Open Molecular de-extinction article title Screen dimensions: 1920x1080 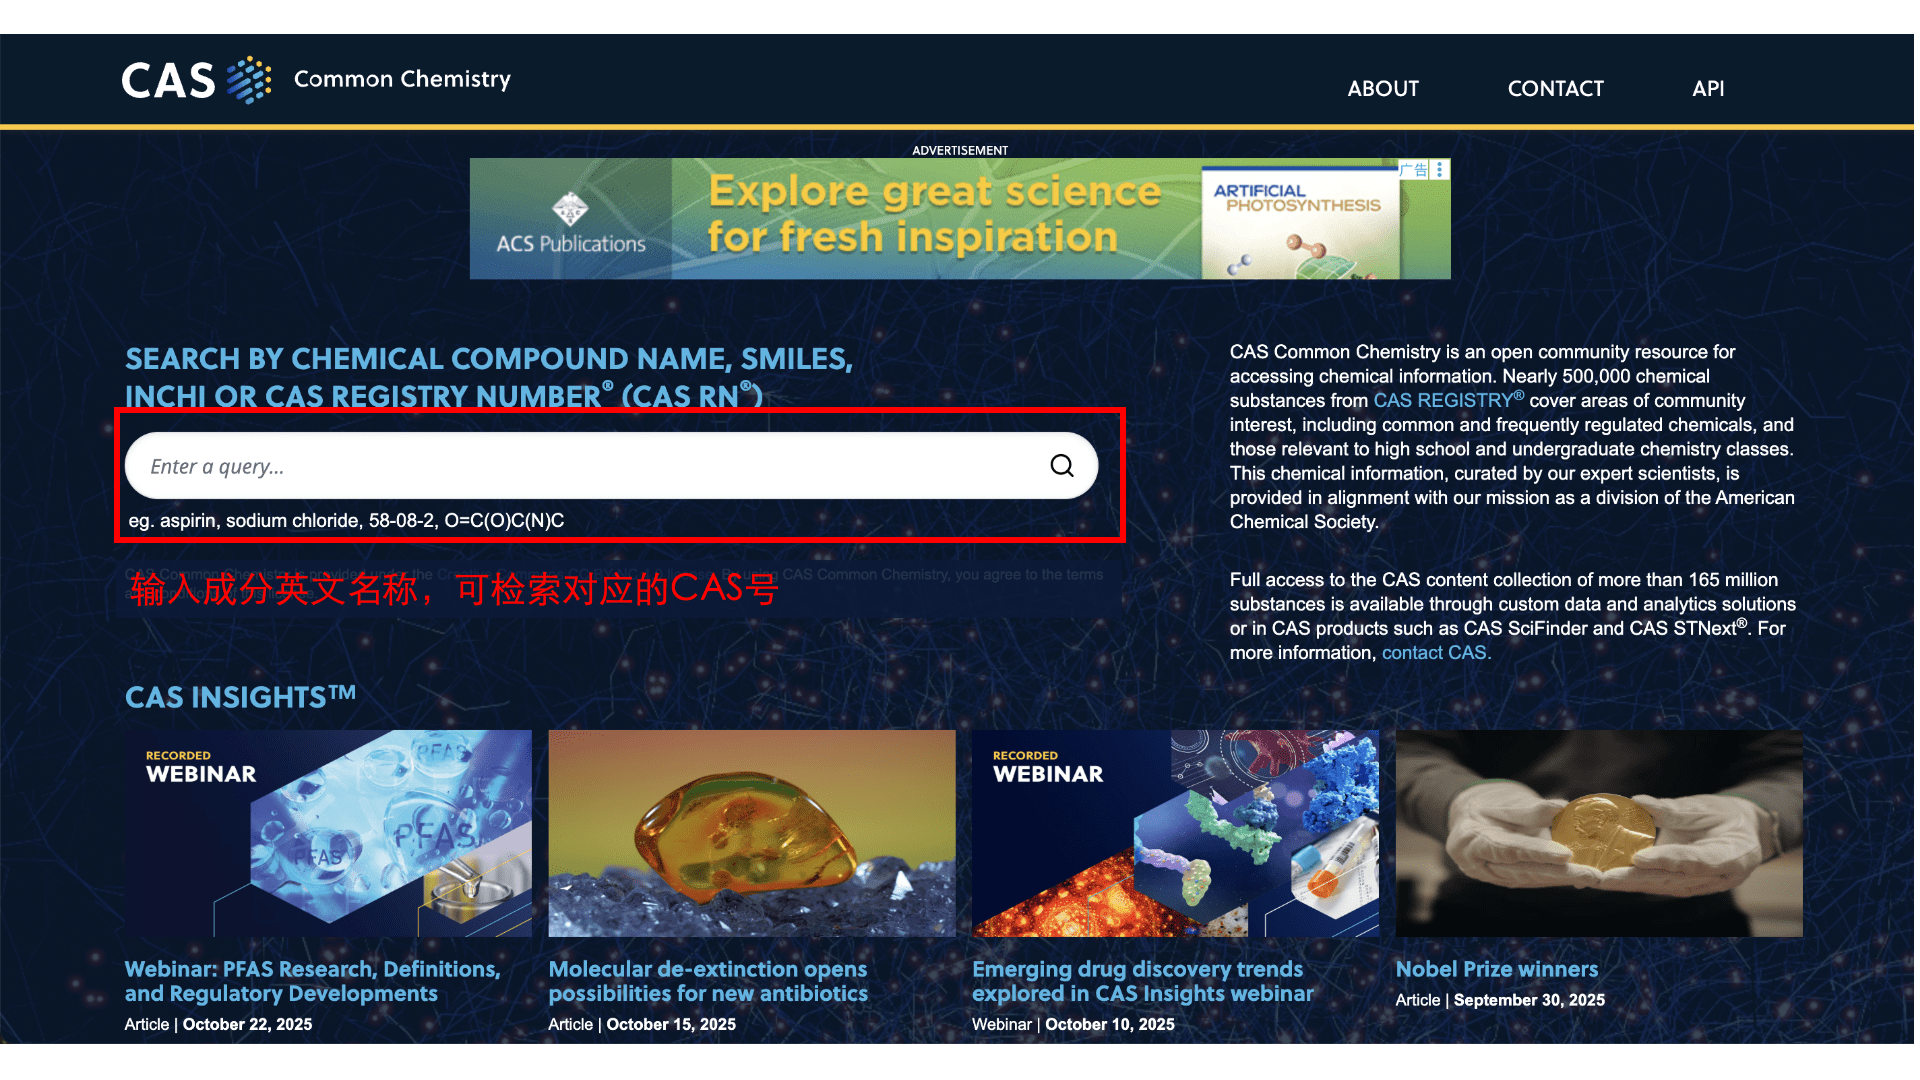(708, 981)
